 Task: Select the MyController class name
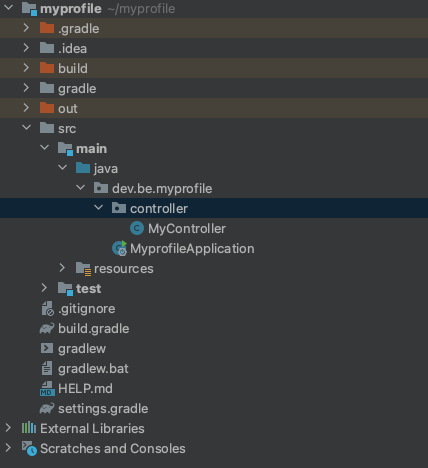coord(187,229)
